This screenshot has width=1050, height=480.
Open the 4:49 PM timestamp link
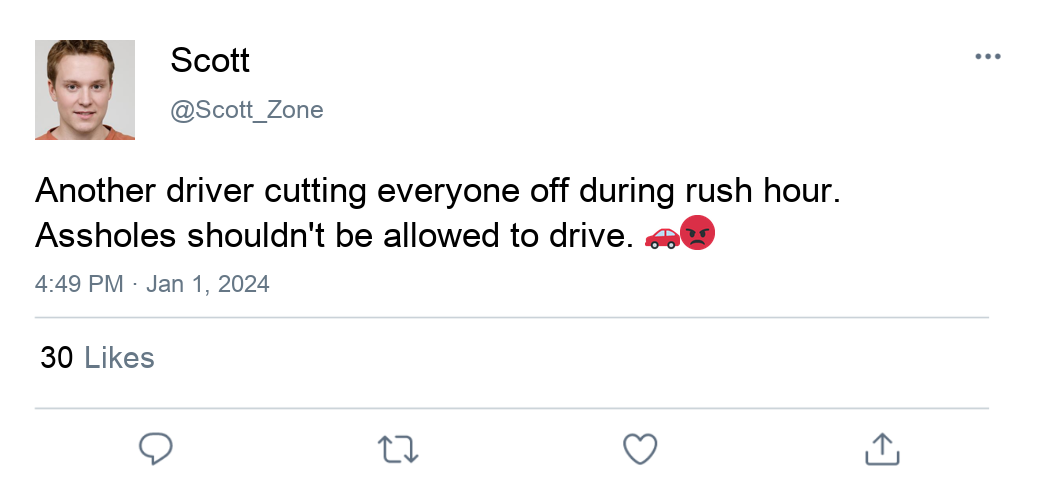78,284
